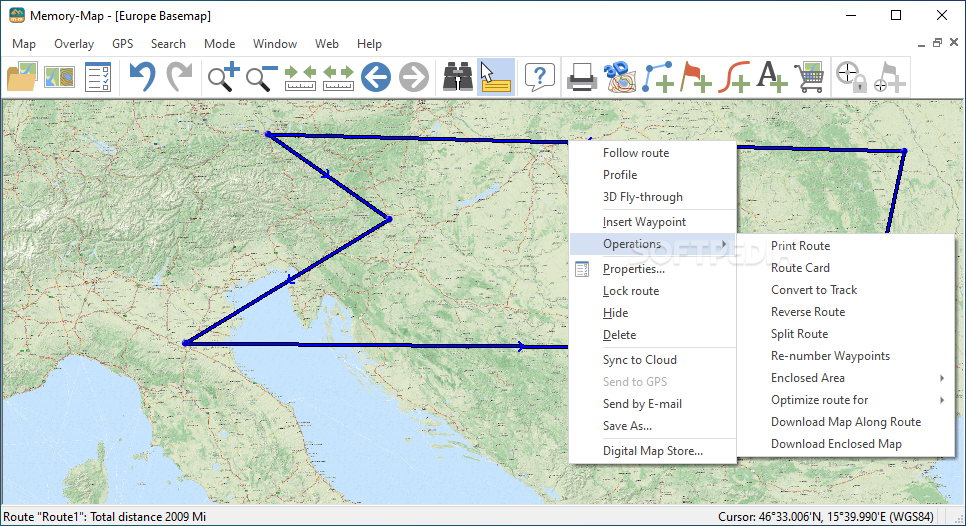Expand the Operations submenu arrow
Viewport: 966px width, 526px height.
[x=724, y=245]
